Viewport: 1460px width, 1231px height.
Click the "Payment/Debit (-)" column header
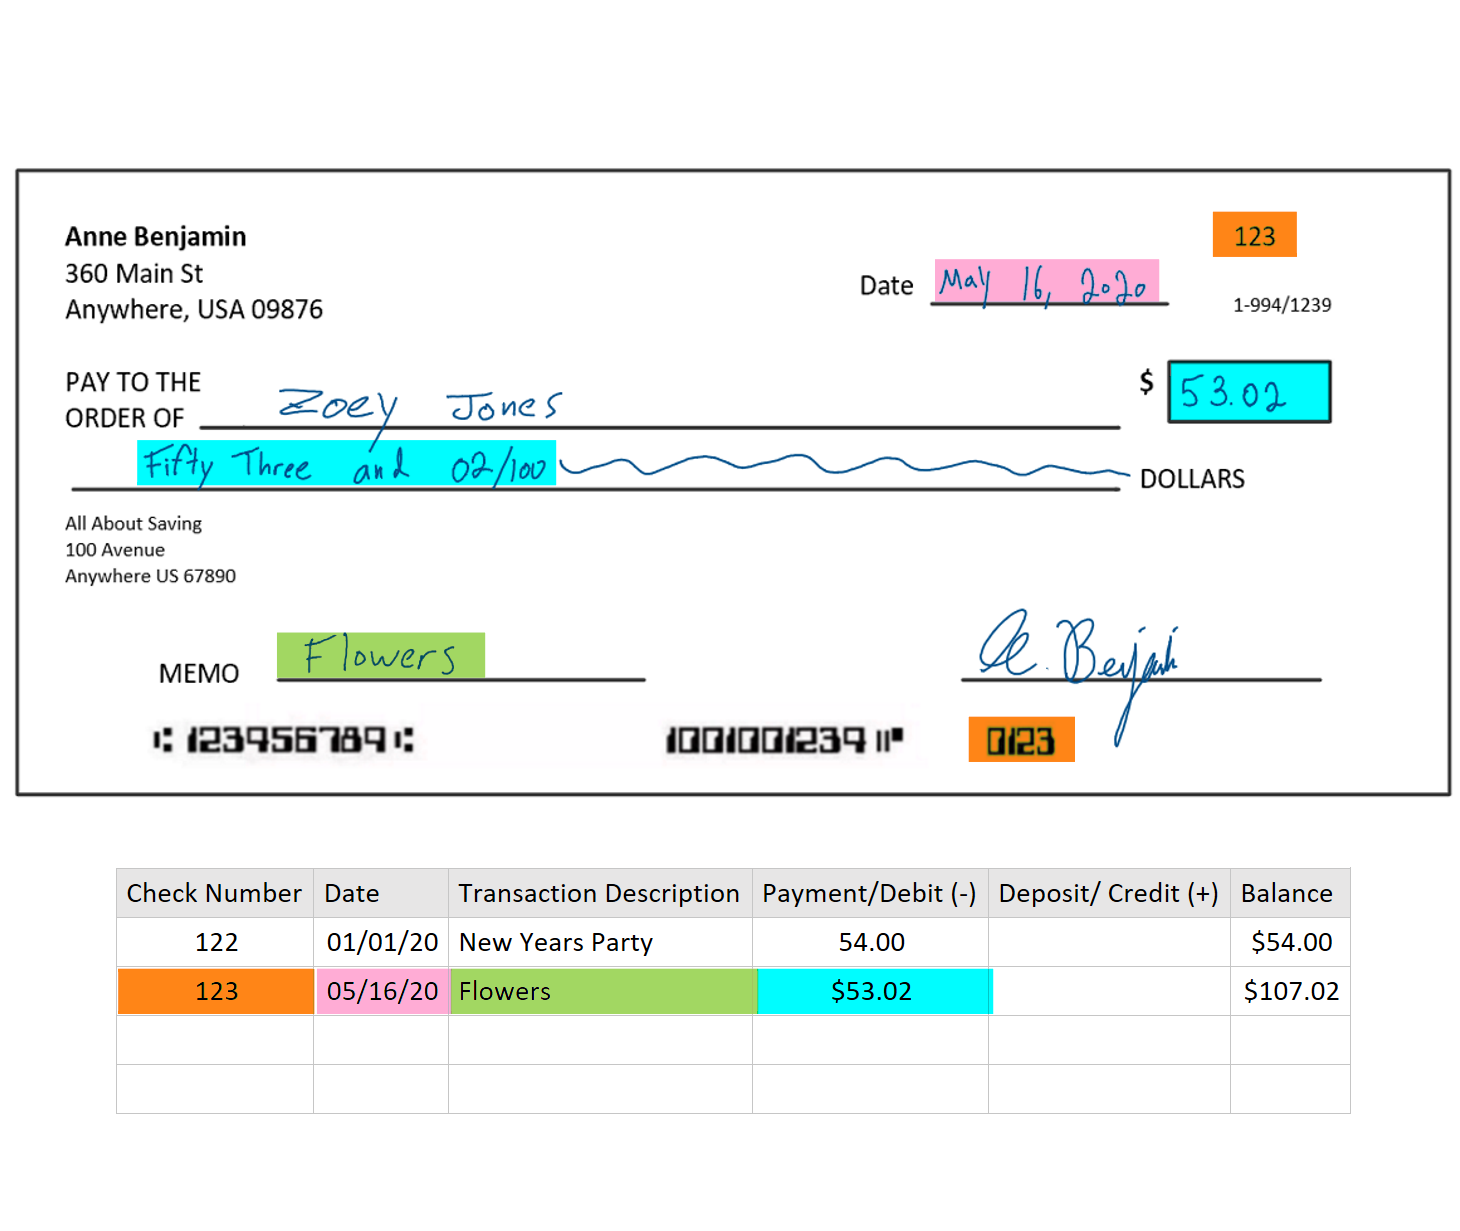(x=870, y=893)
